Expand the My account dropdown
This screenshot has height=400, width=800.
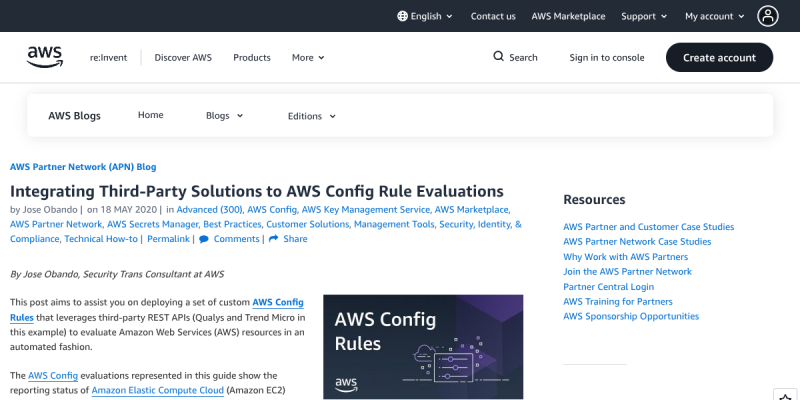click(x=715, y=16)
